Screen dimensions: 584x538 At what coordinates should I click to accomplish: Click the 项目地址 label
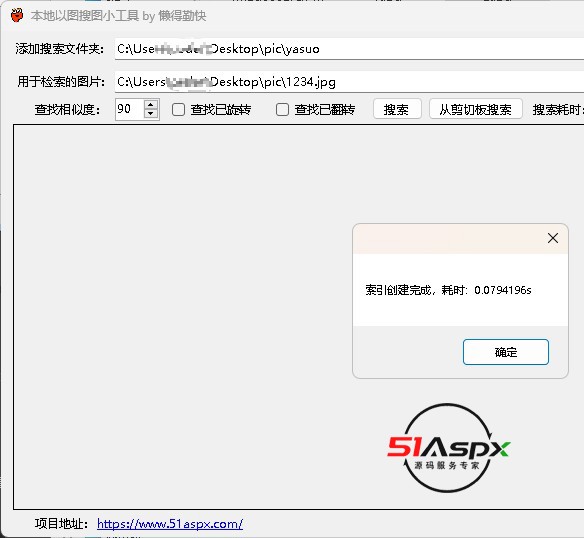[x=61, y=524]
